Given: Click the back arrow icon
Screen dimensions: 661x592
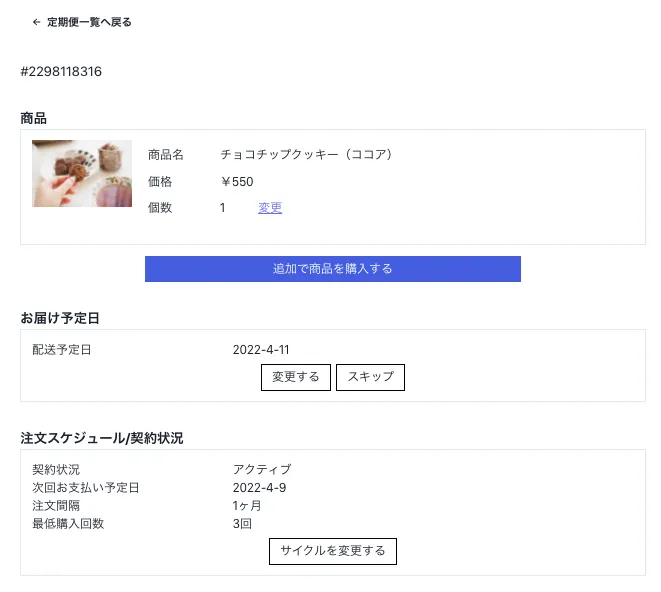Looking at the screenshot, I should coord(37,22).
